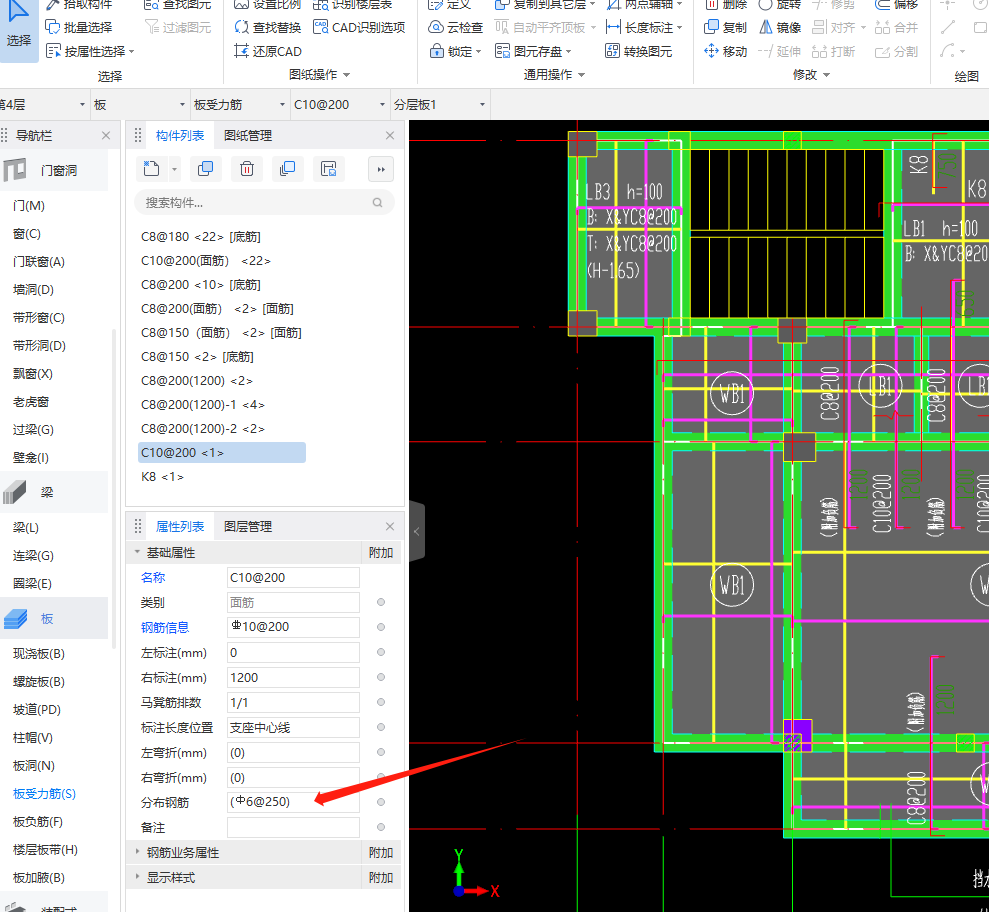Switch to the 图纸管理 tab

(x=248, y=136)
